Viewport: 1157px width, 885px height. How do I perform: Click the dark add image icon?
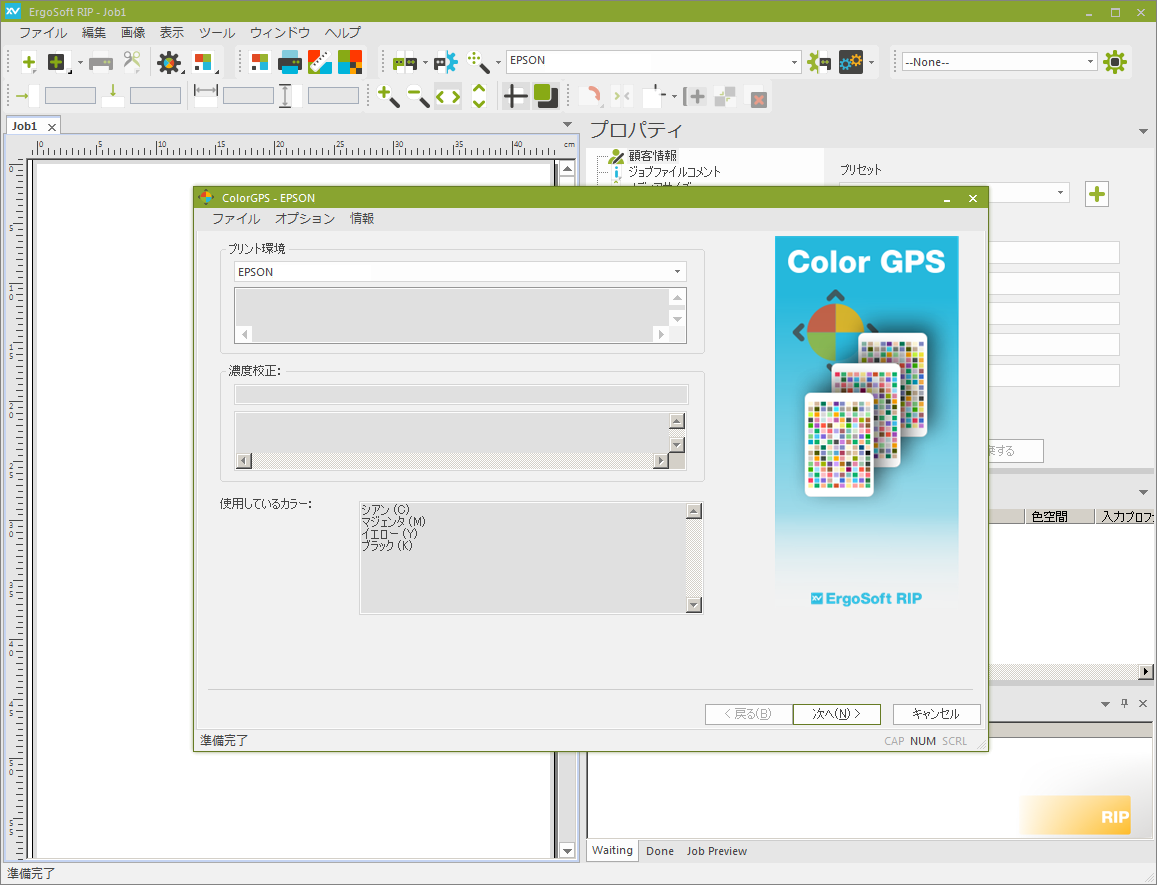tap(57, 63)
